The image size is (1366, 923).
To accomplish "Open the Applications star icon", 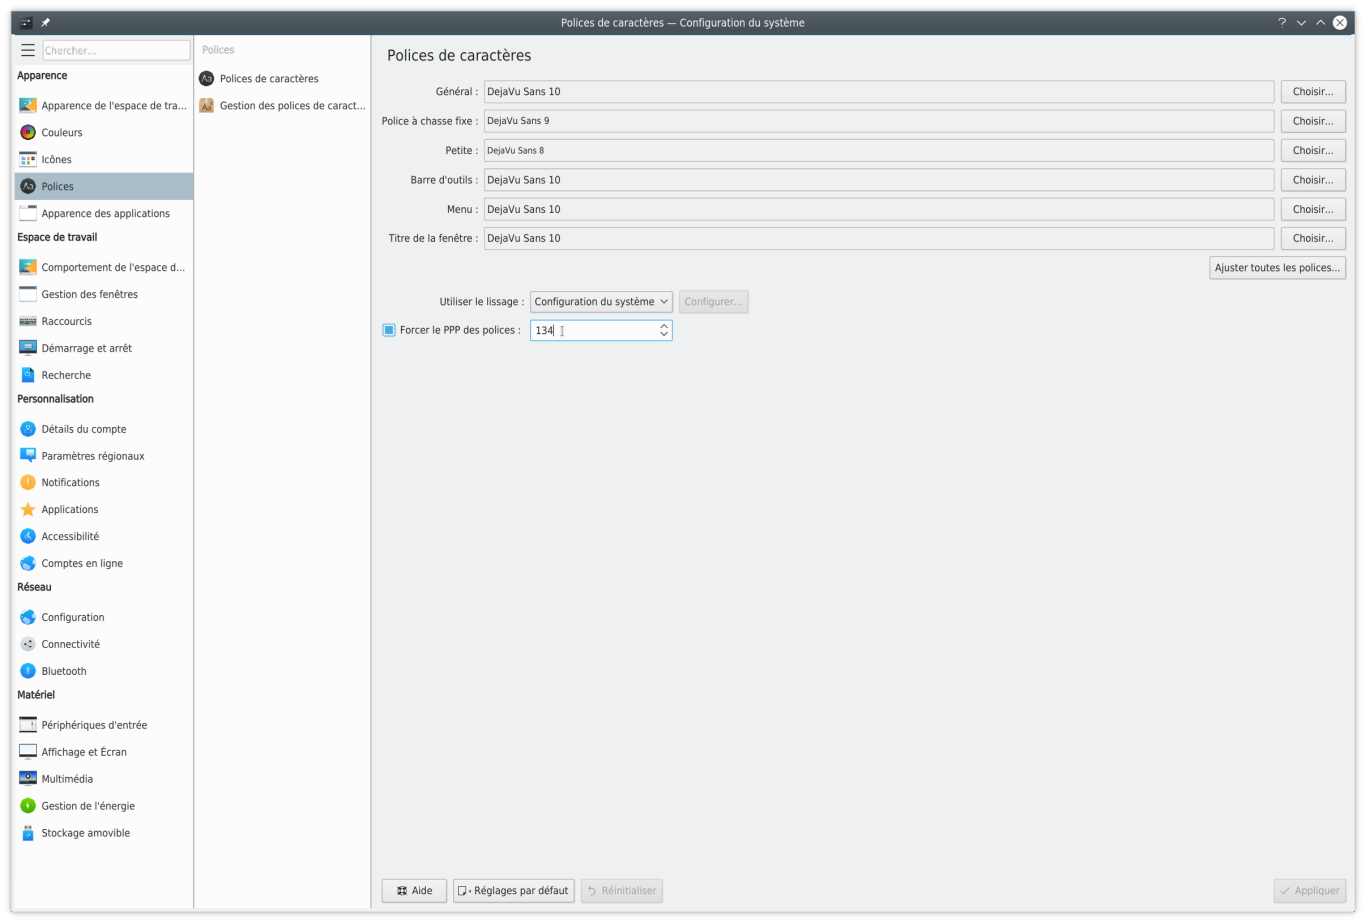I will tap(28, 509).
